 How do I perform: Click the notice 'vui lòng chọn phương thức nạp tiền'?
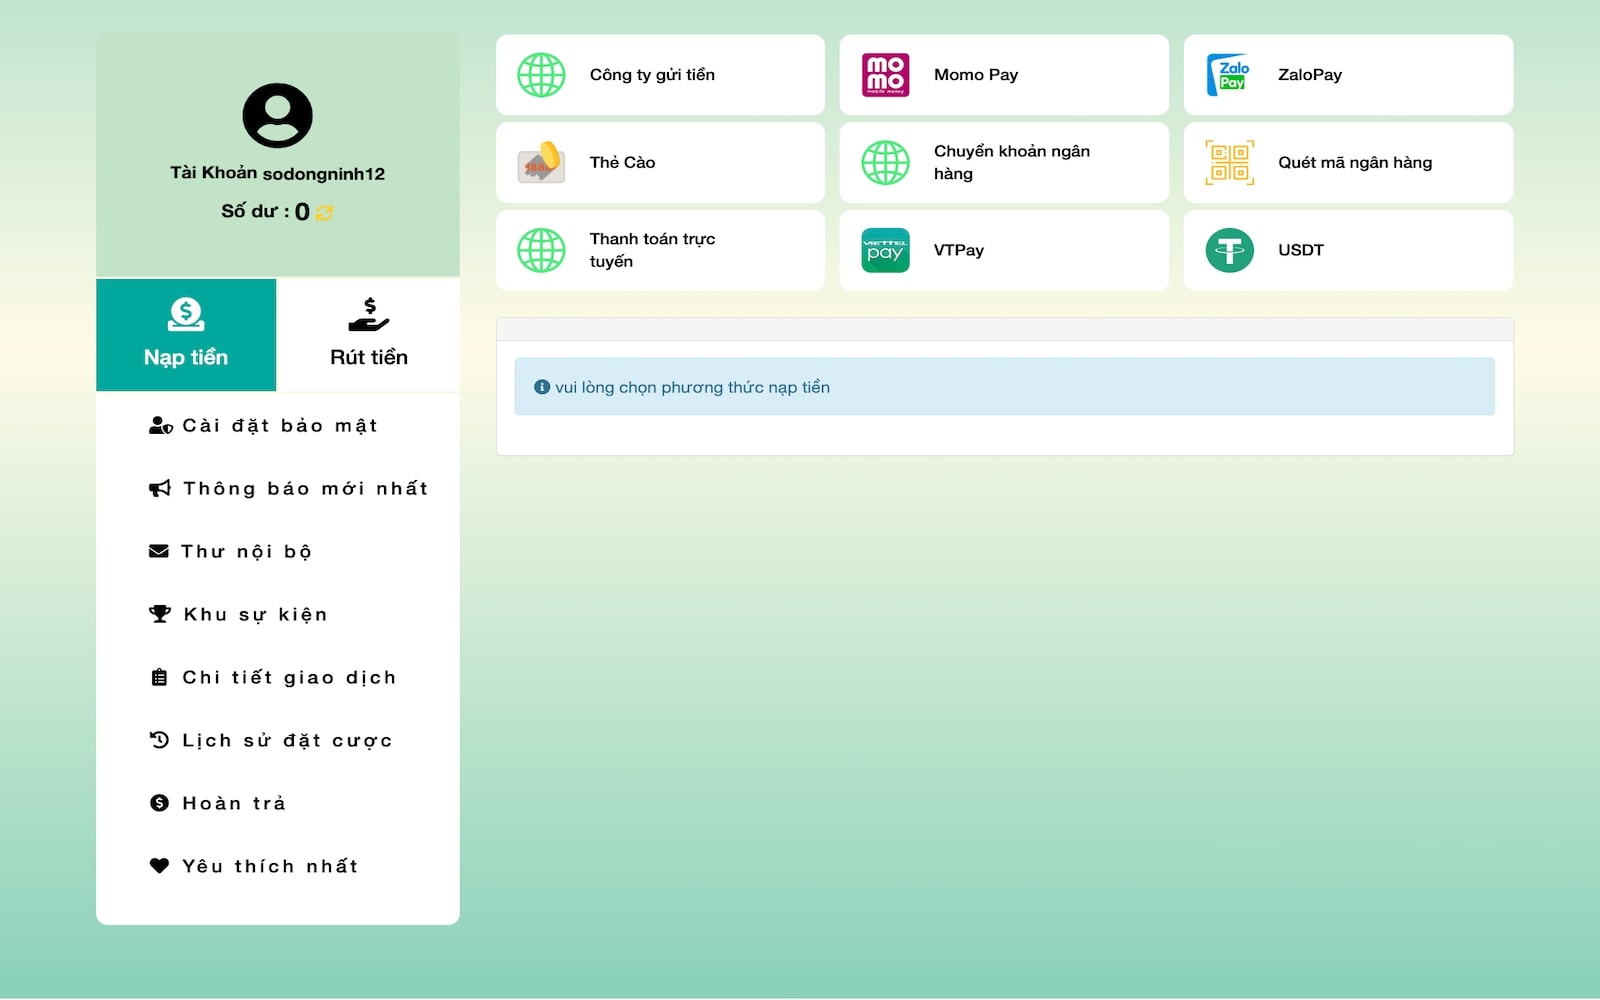click(692, 387)
